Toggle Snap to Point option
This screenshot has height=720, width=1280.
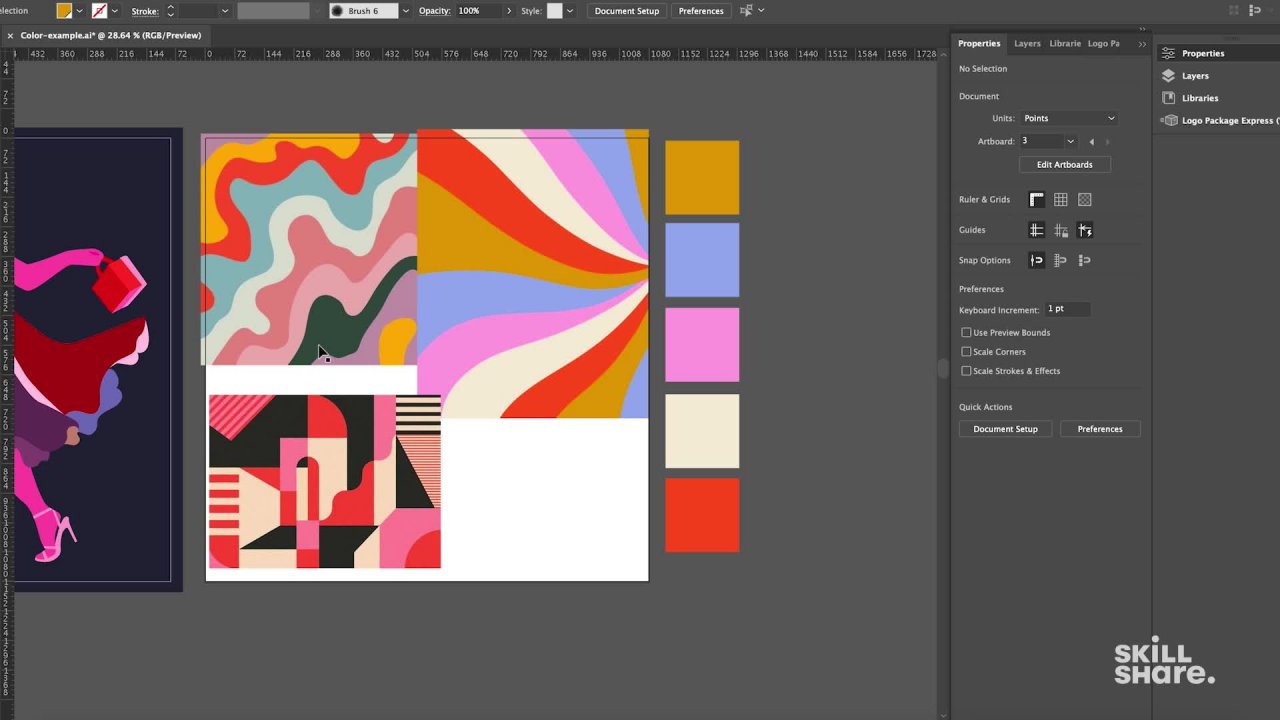tap(1036, 260)
